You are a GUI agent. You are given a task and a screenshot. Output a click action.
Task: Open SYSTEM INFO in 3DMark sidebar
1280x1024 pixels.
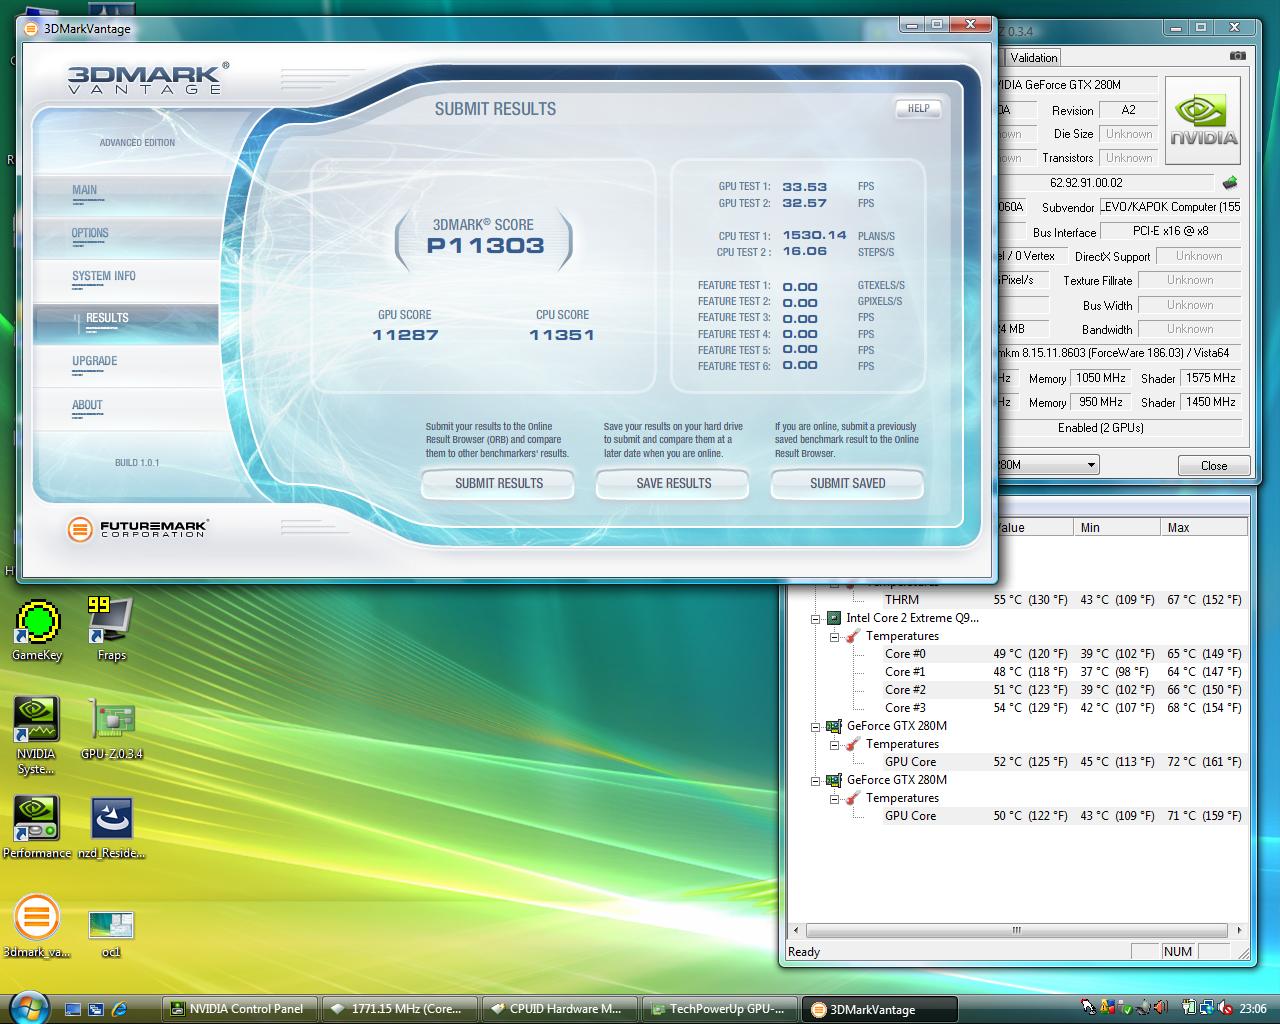point(126,280)
